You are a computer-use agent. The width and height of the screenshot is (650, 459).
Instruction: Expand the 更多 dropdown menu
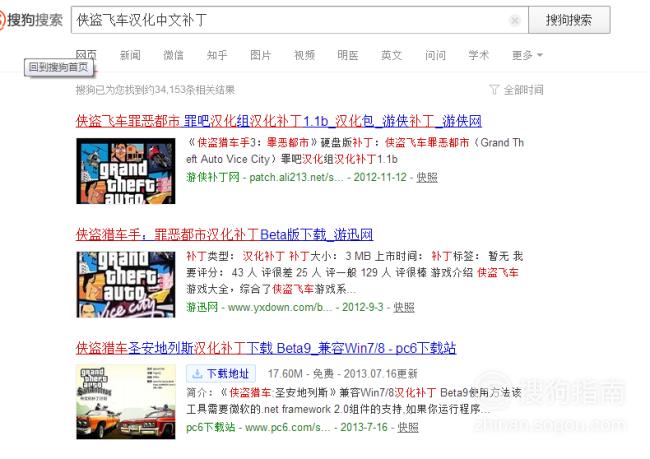(x=527, y=55)
